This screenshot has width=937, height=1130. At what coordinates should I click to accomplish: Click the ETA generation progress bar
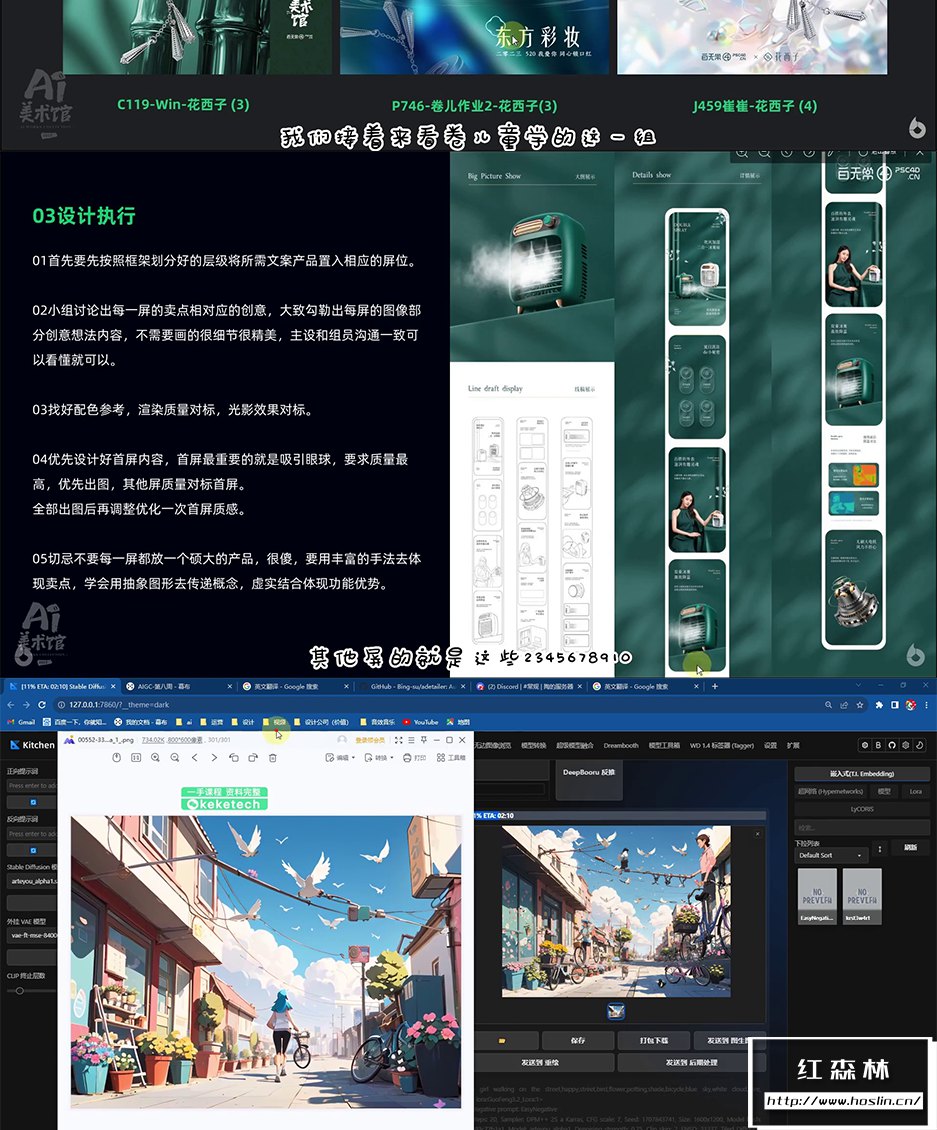pos(620,816)
